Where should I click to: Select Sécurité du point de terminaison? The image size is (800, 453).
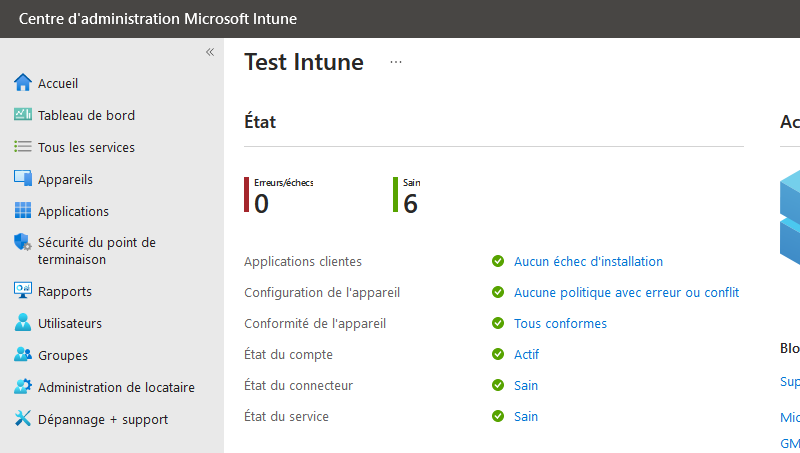(96, 251)
